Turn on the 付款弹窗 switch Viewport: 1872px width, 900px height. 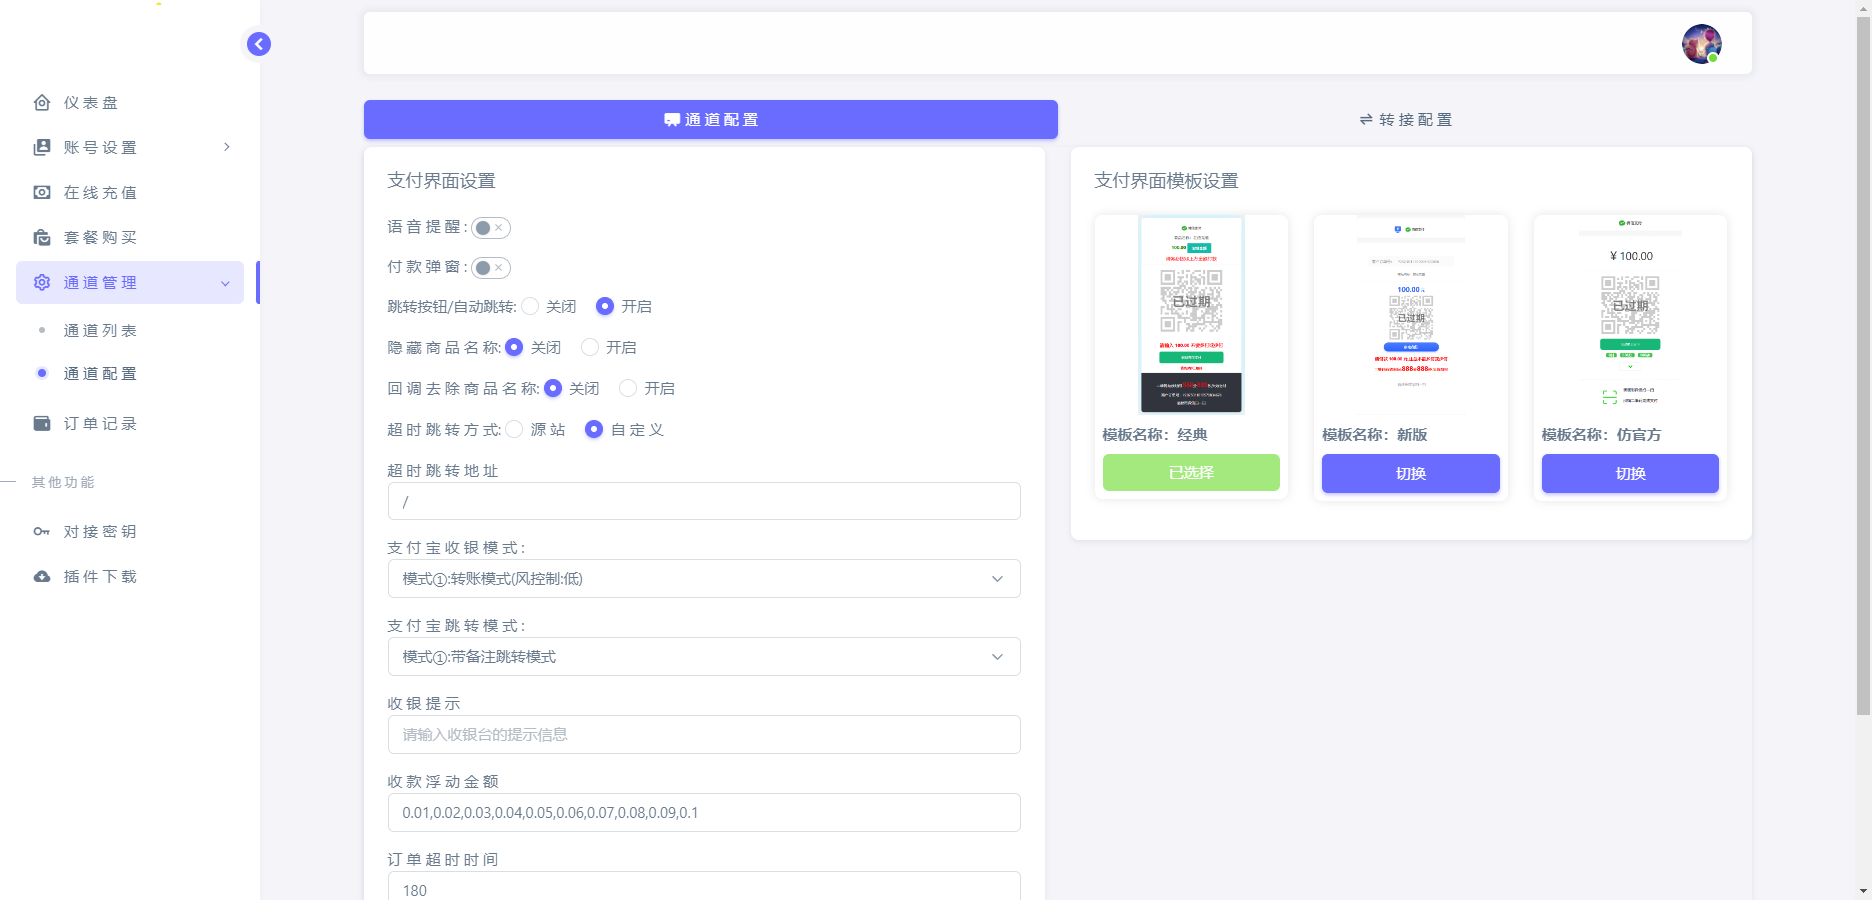click(x=490, y=267)
